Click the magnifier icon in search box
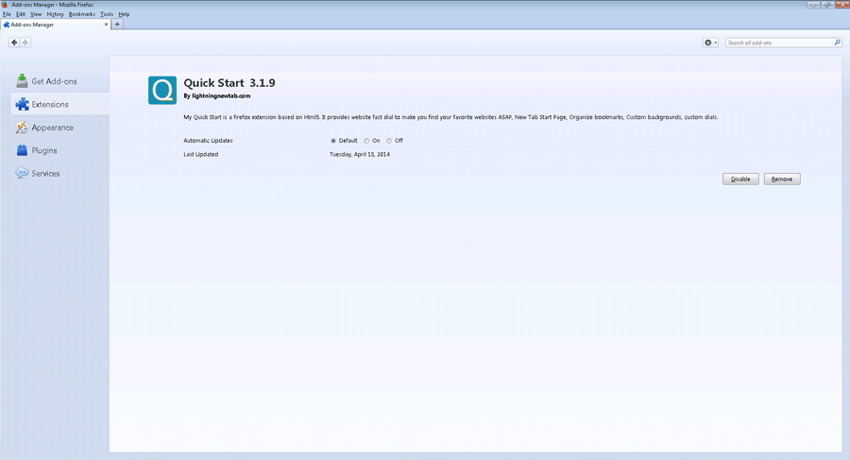 click(x=837, y=43)
